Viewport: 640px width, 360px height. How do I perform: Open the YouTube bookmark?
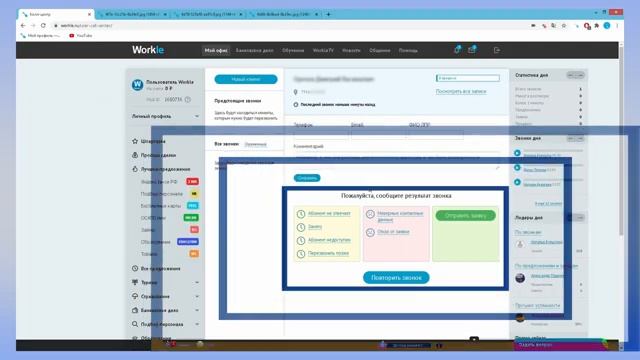80,36
